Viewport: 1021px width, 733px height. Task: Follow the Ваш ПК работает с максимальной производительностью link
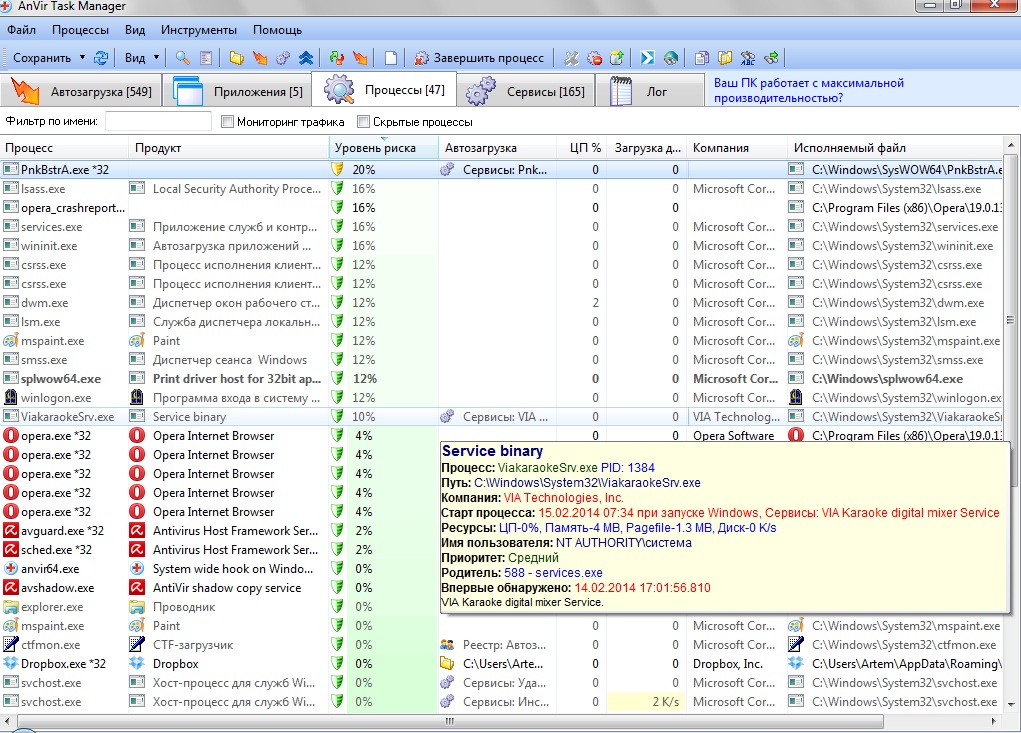point(809,90)
